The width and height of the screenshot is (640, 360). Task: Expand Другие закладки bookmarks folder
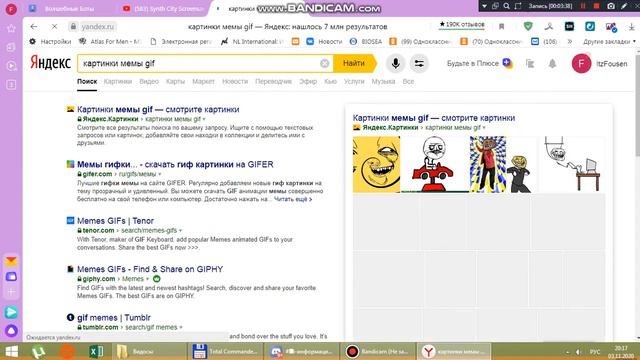pyautogui.click(x=609, y=42)
